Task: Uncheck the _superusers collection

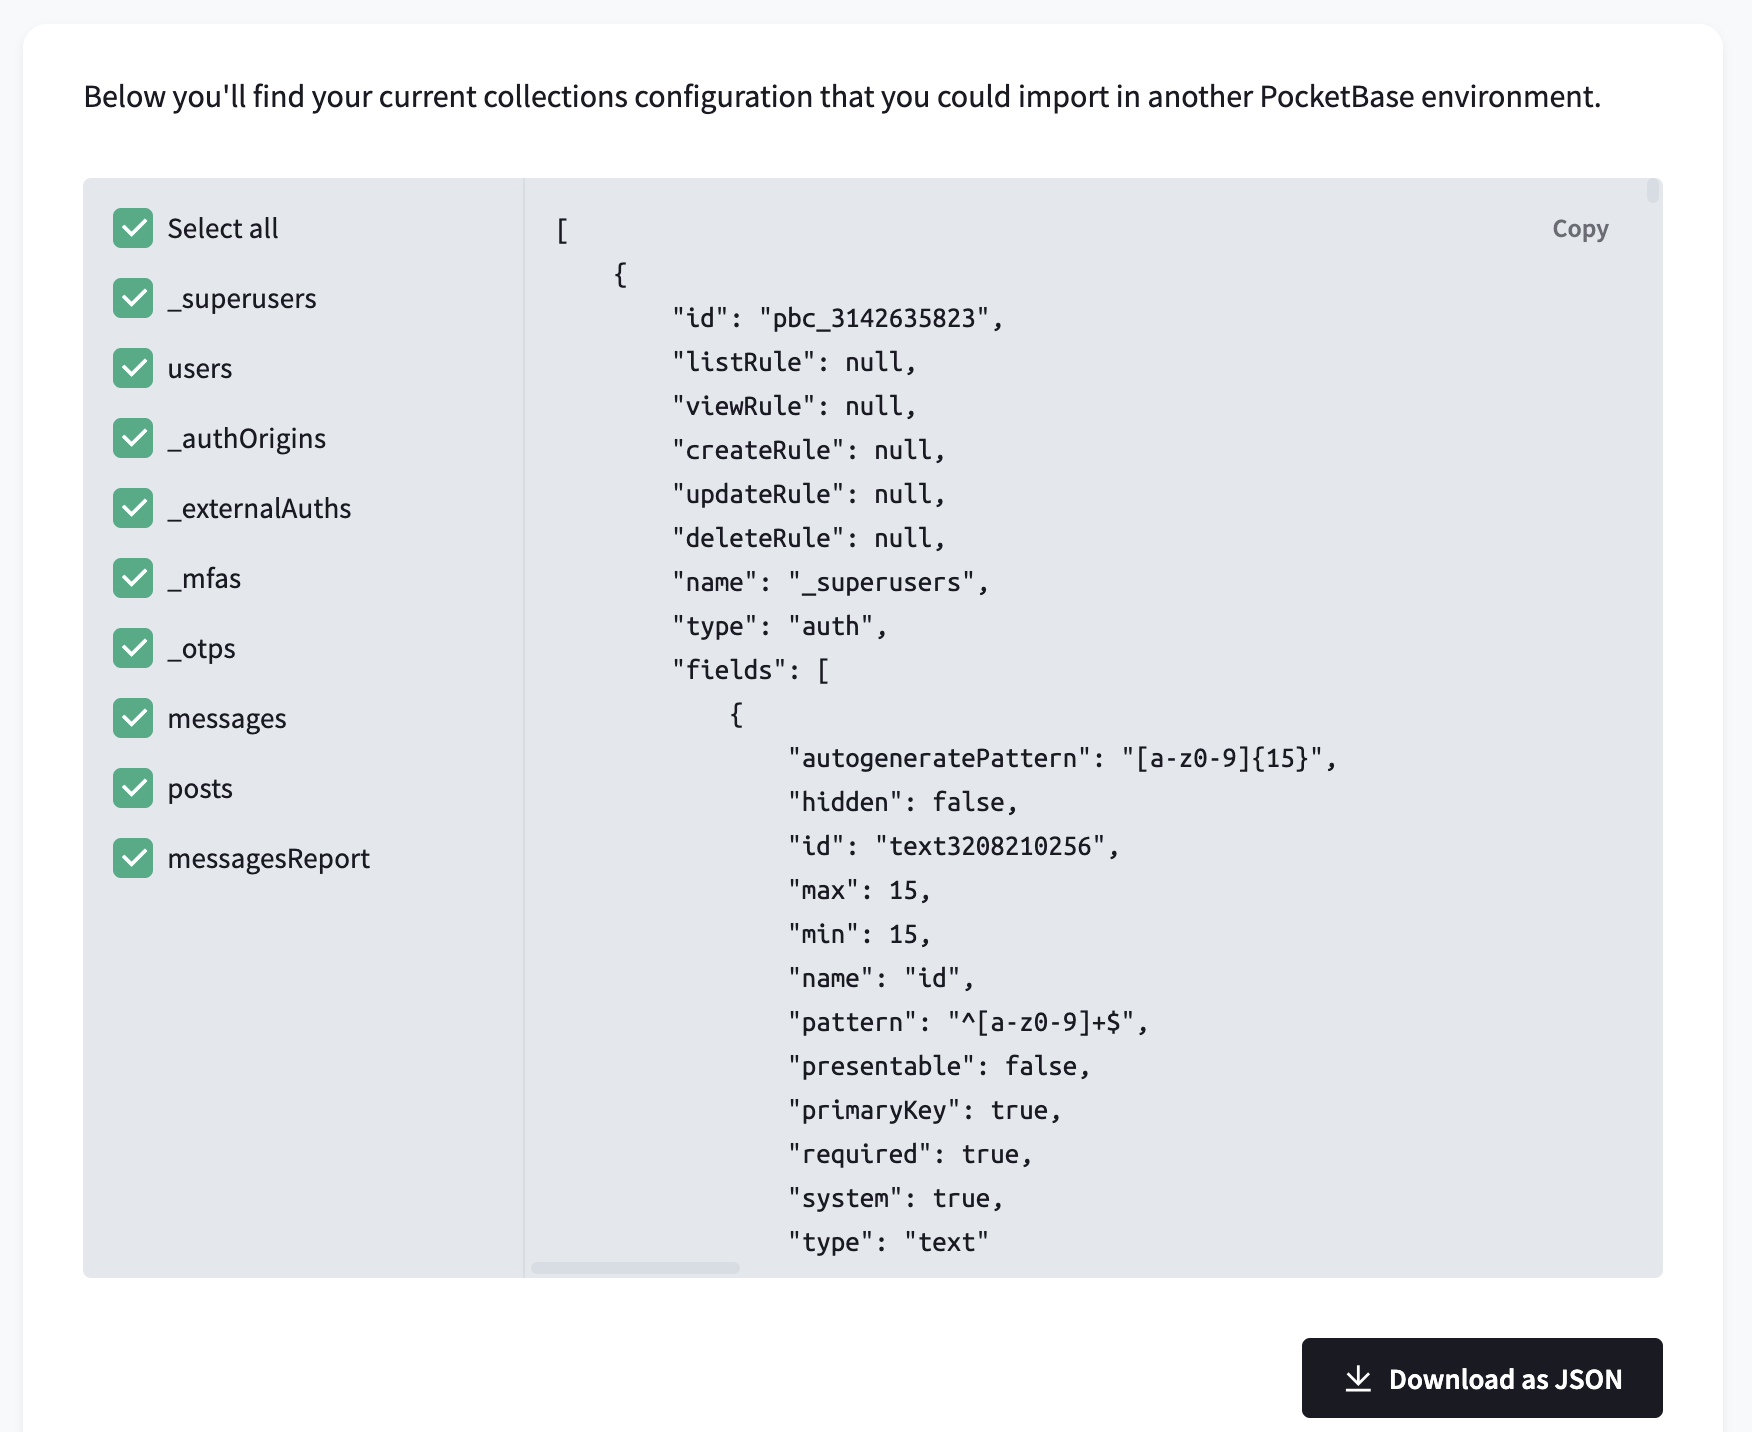Action: point(133,298)
